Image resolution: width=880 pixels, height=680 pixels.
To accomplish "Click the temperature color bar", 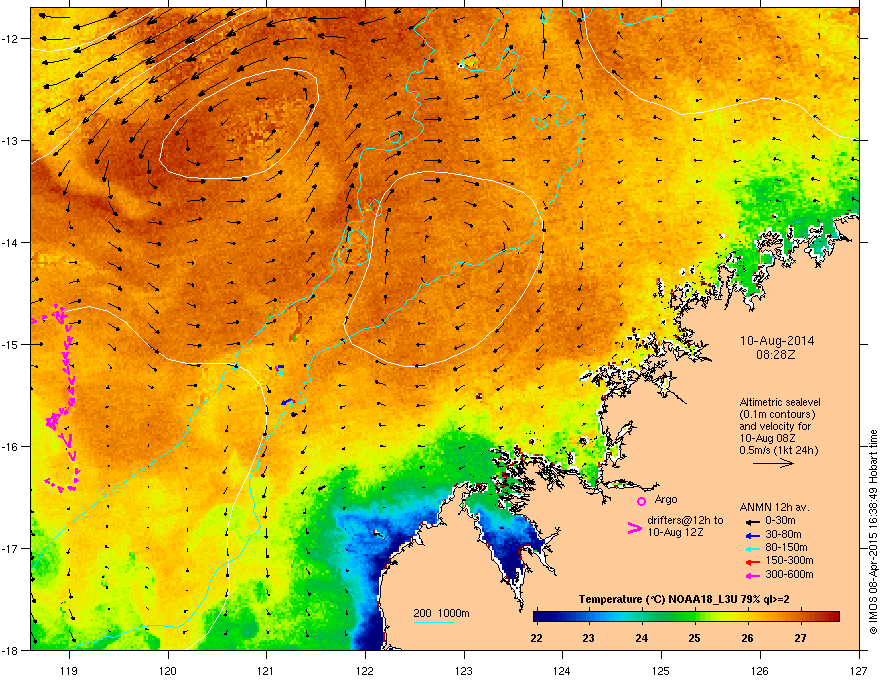I will (686, 616).
